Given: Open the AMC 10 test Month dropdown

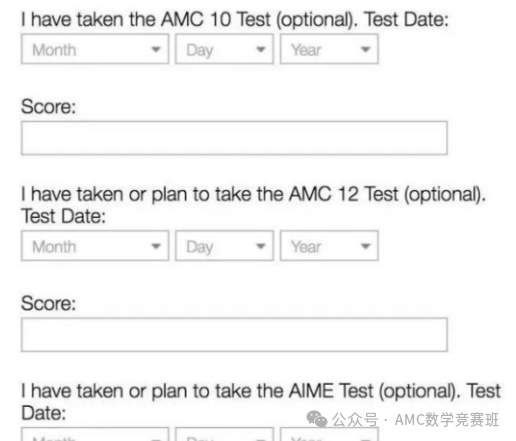Looking at the screenshot, I should pyautogui.click(x=95, y=49).
